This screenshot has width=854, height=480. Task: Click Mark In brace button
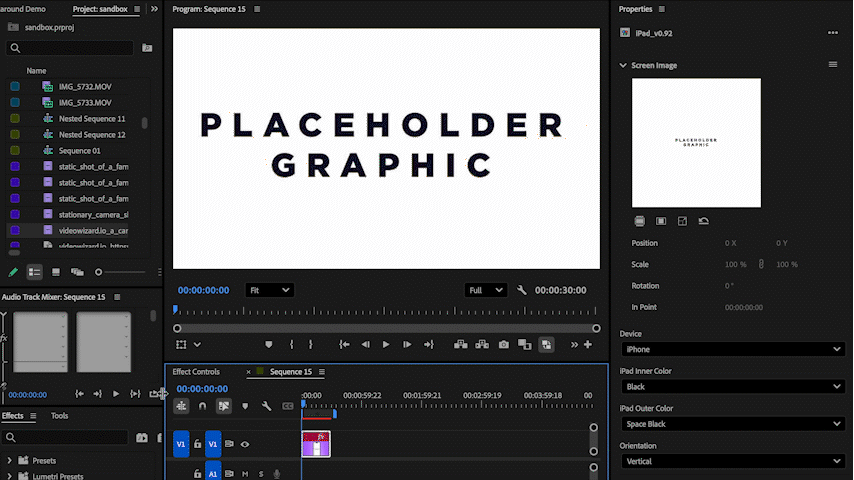click(291, 345)
